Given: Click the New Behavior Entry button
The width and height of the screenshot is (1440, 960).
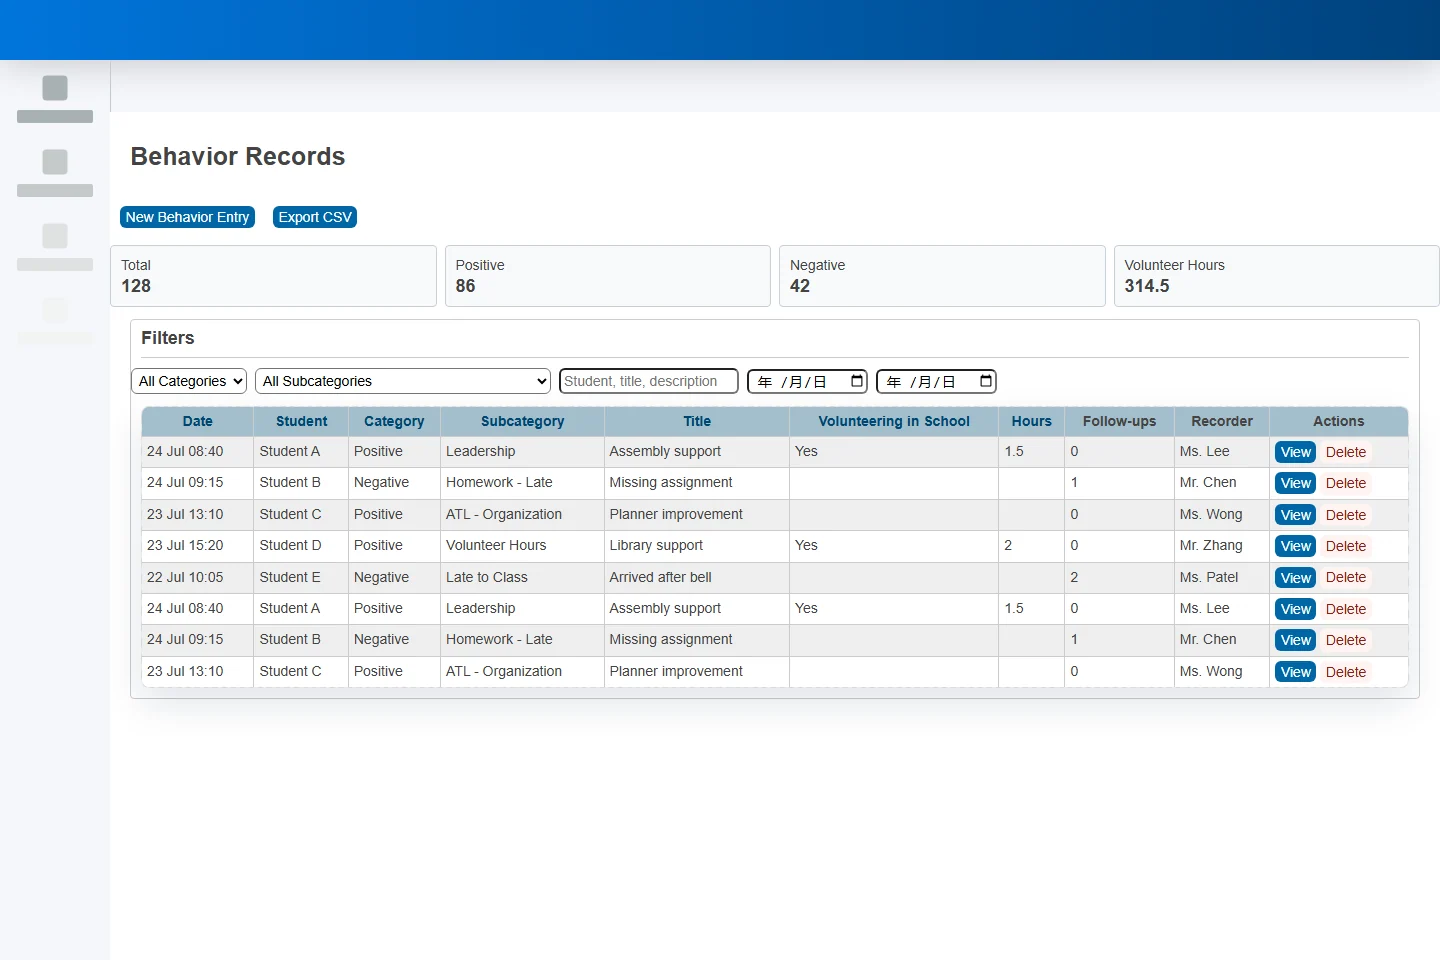Looking at the screenshot, I should (x=187, y=217).
